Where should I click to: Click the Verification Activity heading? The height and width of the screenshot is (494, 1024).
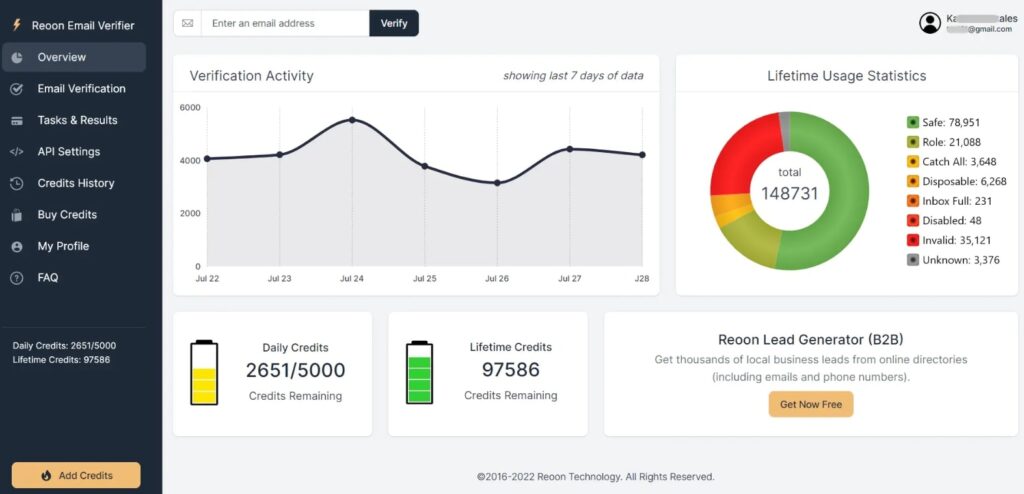pos(251,76)
